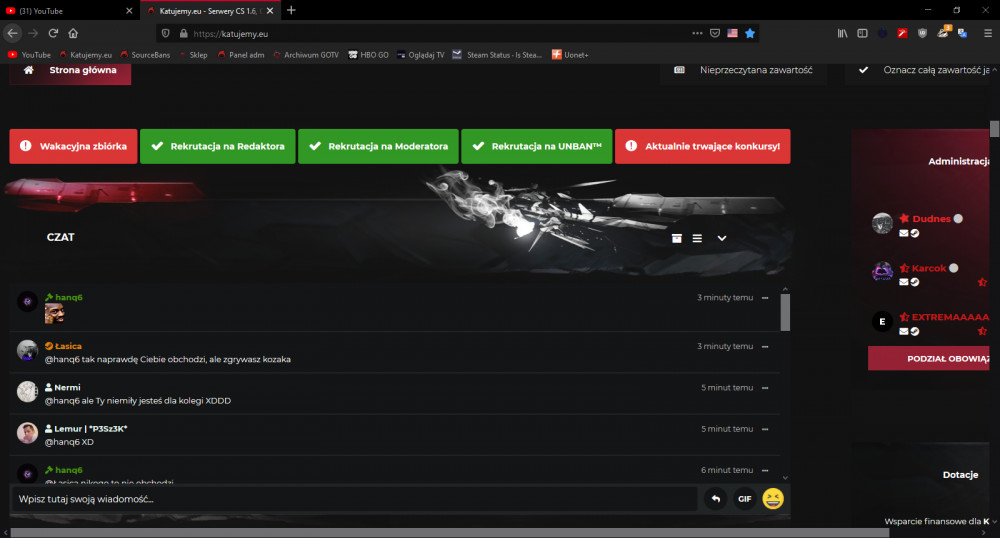Open page actions three-dot menu in address bar

click(697, 33)
